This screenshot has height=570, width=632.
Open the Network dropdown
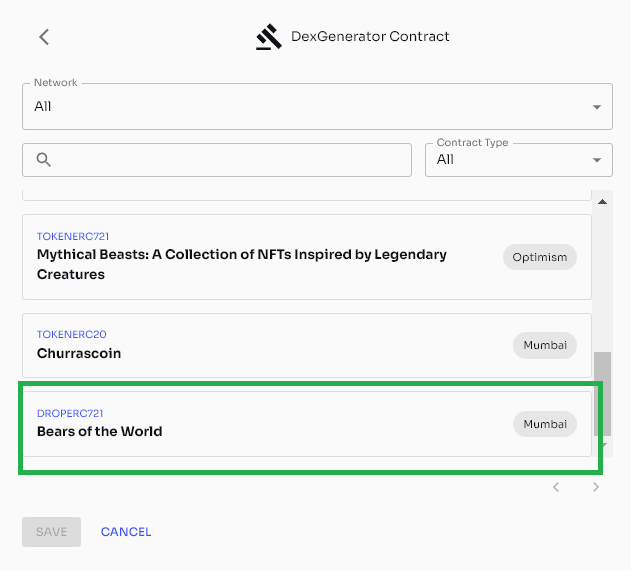pyautogui.click(x=317, y=106)
